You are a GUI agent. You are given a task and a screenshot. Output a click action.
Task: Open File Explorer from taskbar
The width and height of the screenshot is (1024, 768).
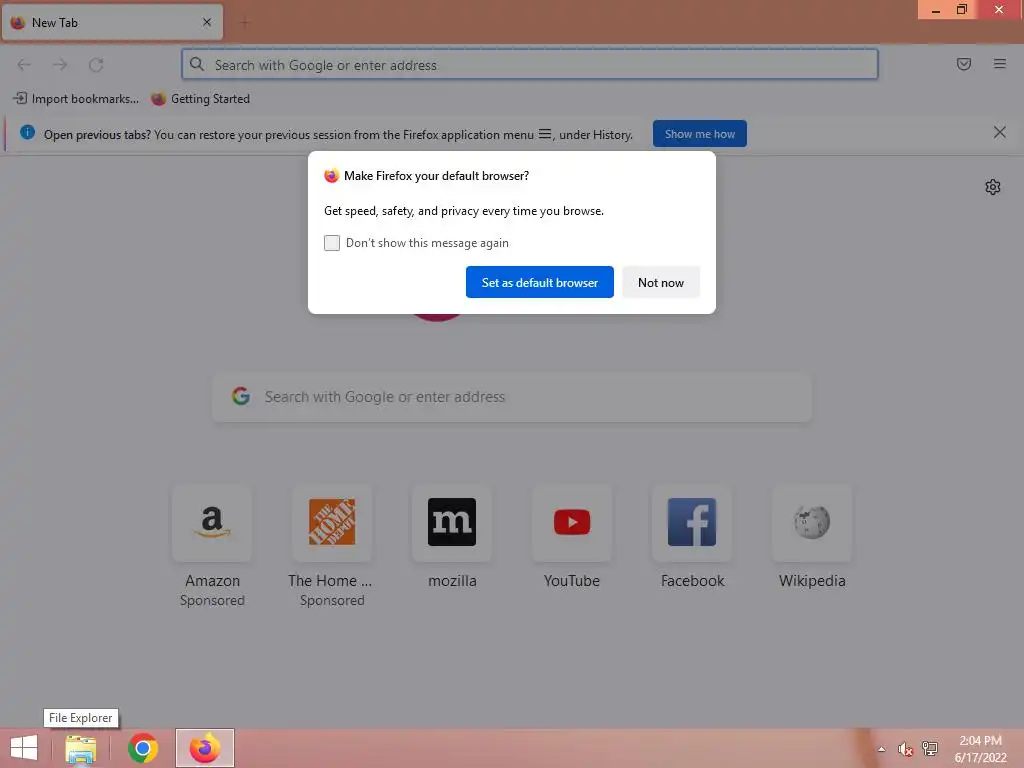[80, 748]
